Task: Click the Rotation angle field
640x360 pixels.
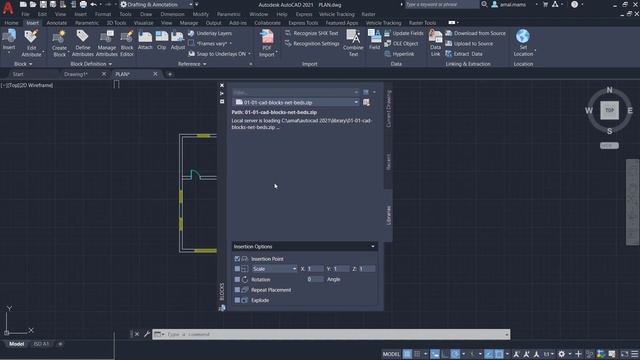Action: (x=315, y=280)
